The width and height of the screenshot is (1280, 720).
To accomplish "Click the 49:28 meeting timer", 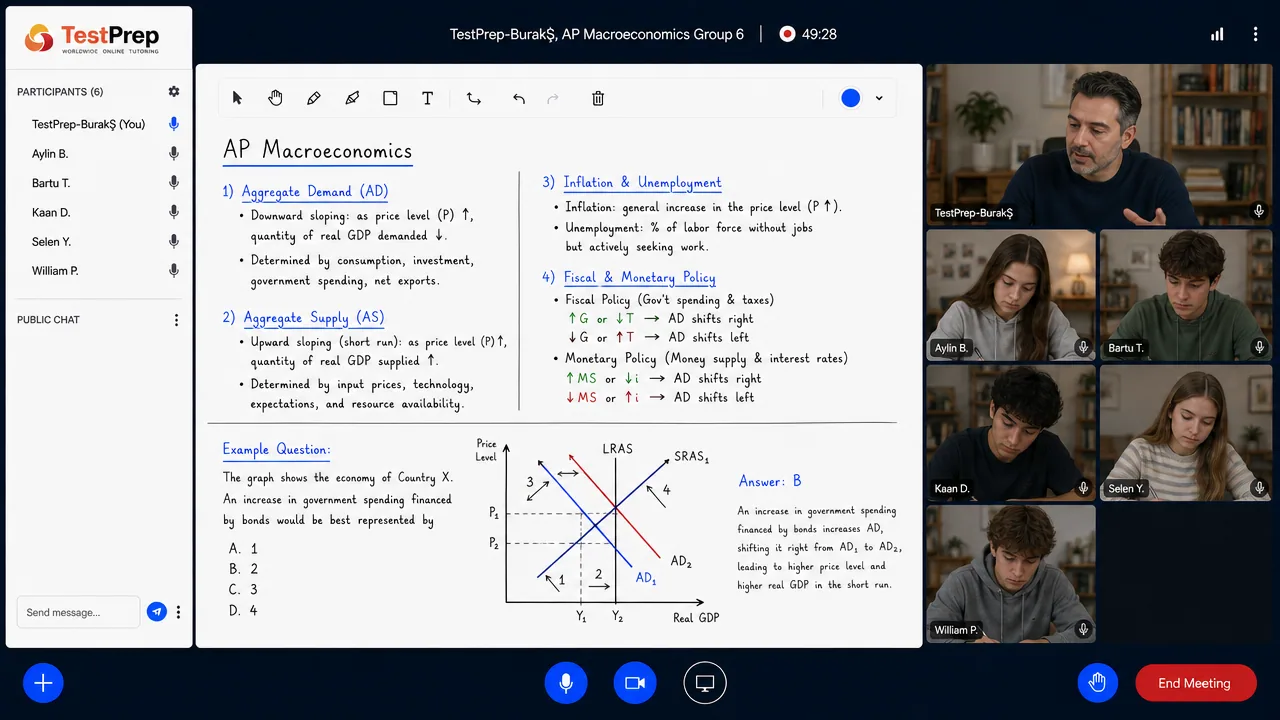I will (x=819, y=34).
